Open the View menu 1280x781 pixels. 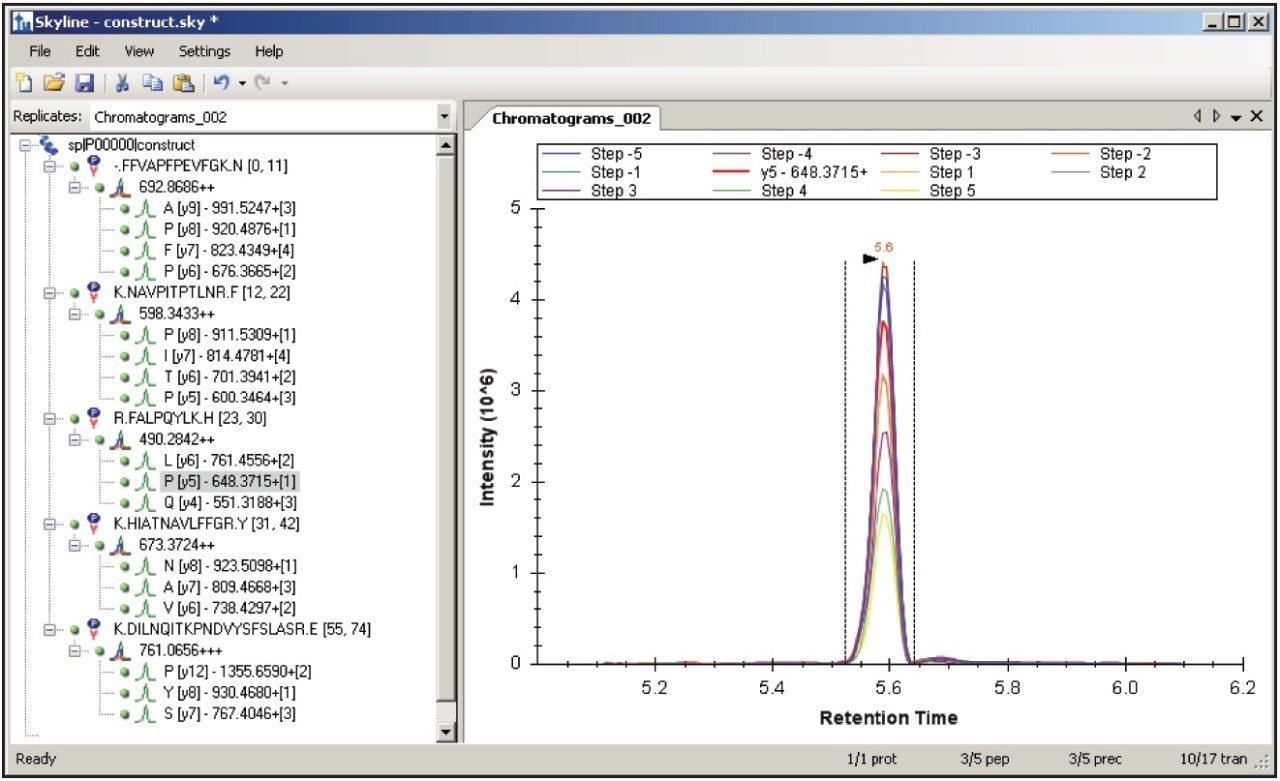click(x=139, y=51)
